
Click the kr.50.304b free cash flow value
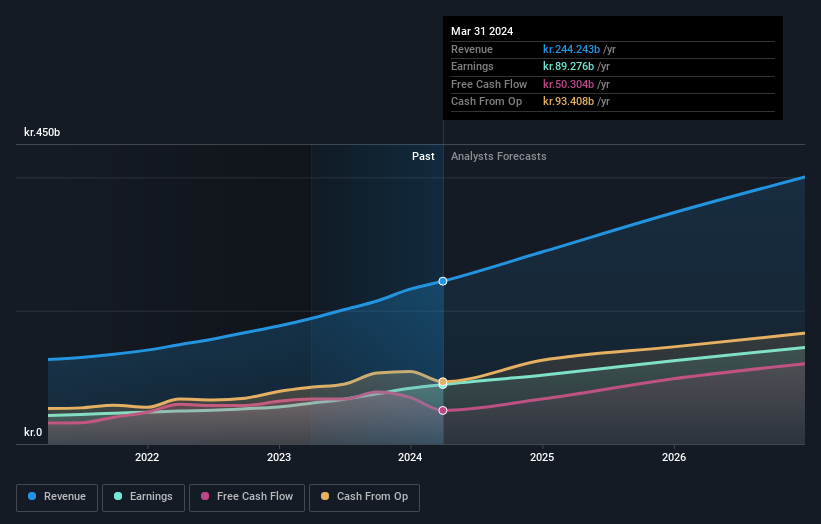569,84
